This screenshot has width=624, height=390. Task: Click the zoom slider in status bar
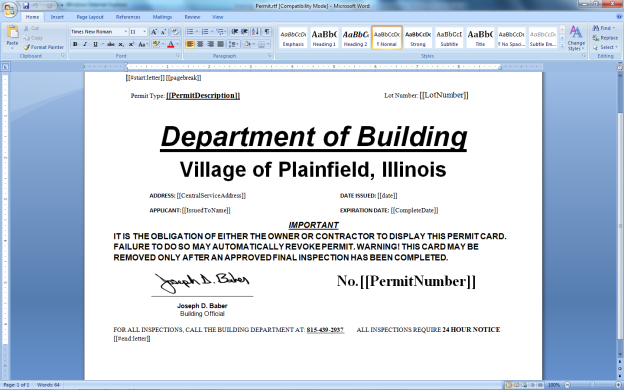(593, 385)
